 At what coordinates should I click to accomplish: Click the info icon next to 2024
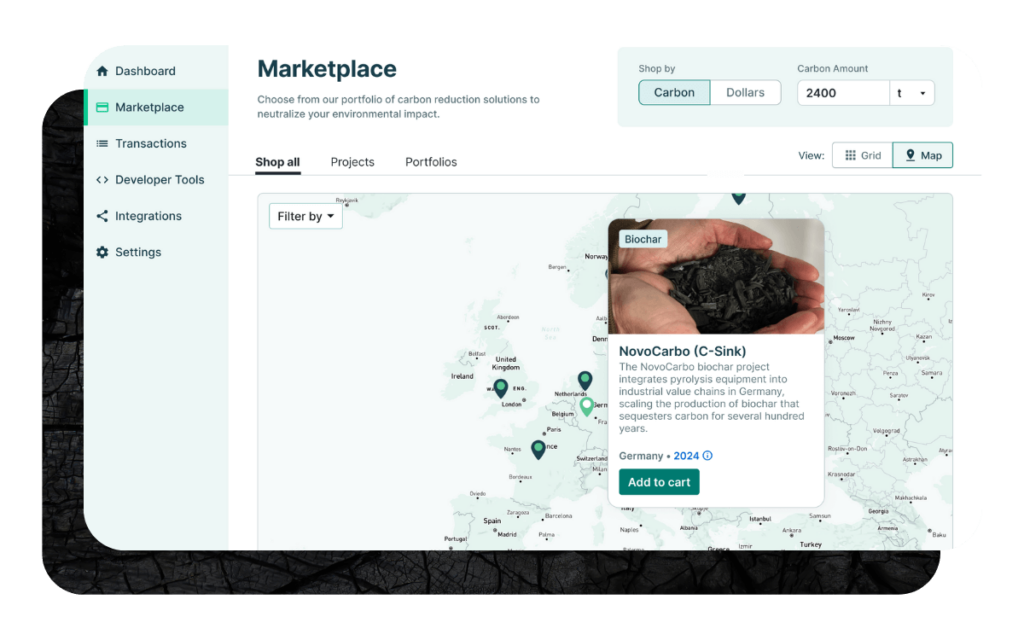[707, 456]
